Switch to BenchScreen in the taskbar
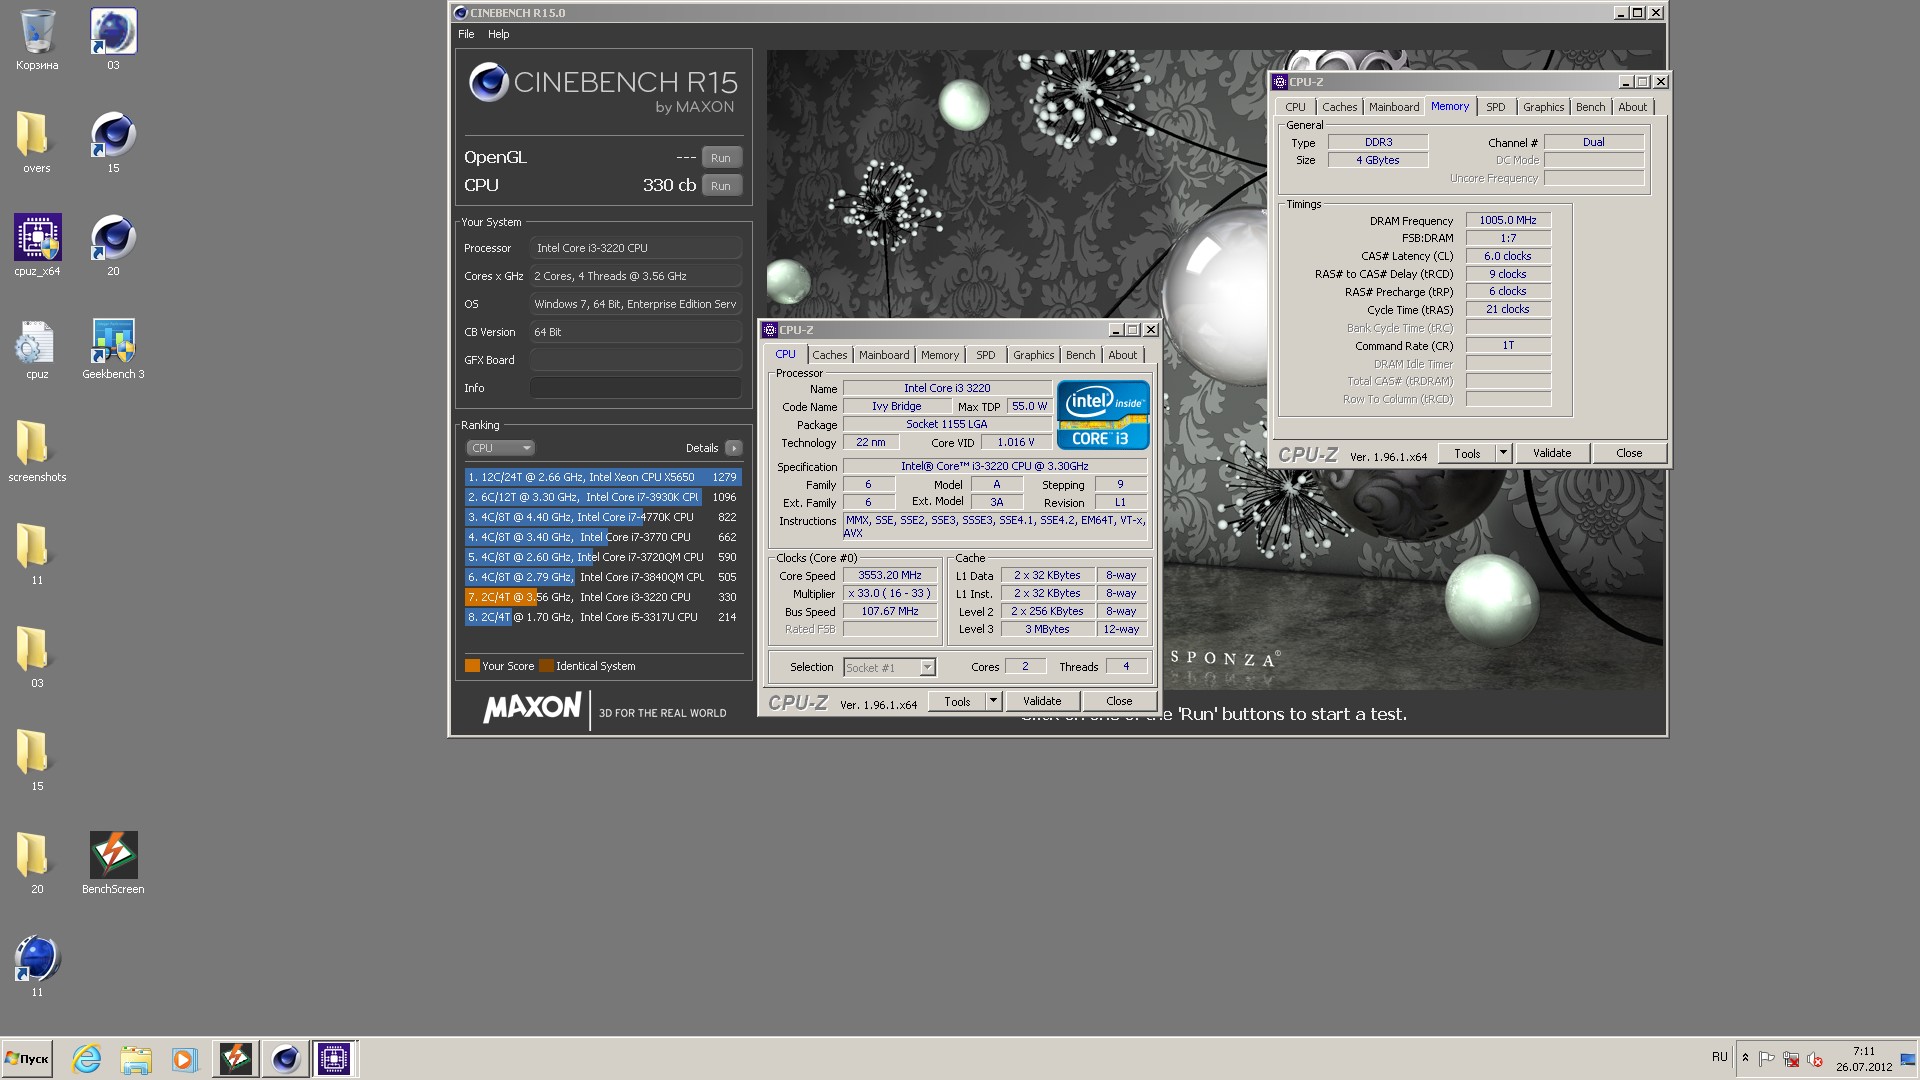 pos(236,1059)
